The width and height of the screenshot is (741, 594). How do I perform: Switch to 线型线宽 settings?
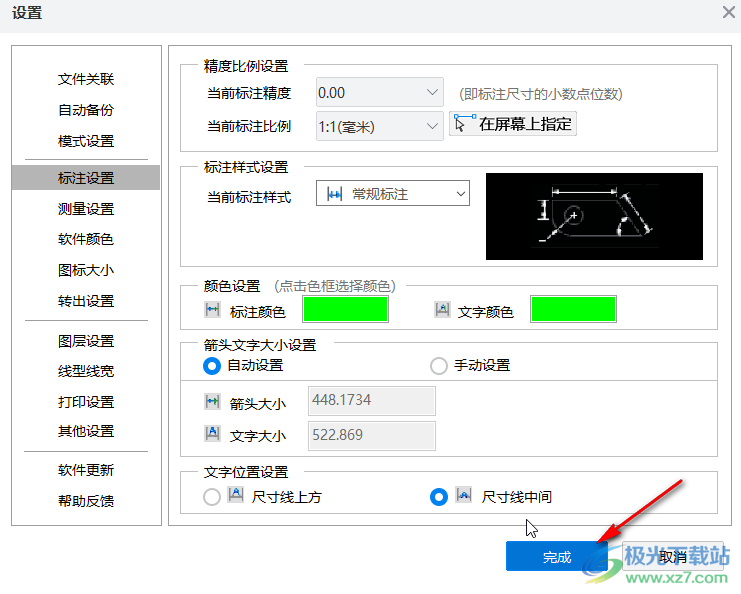[86, 371]
